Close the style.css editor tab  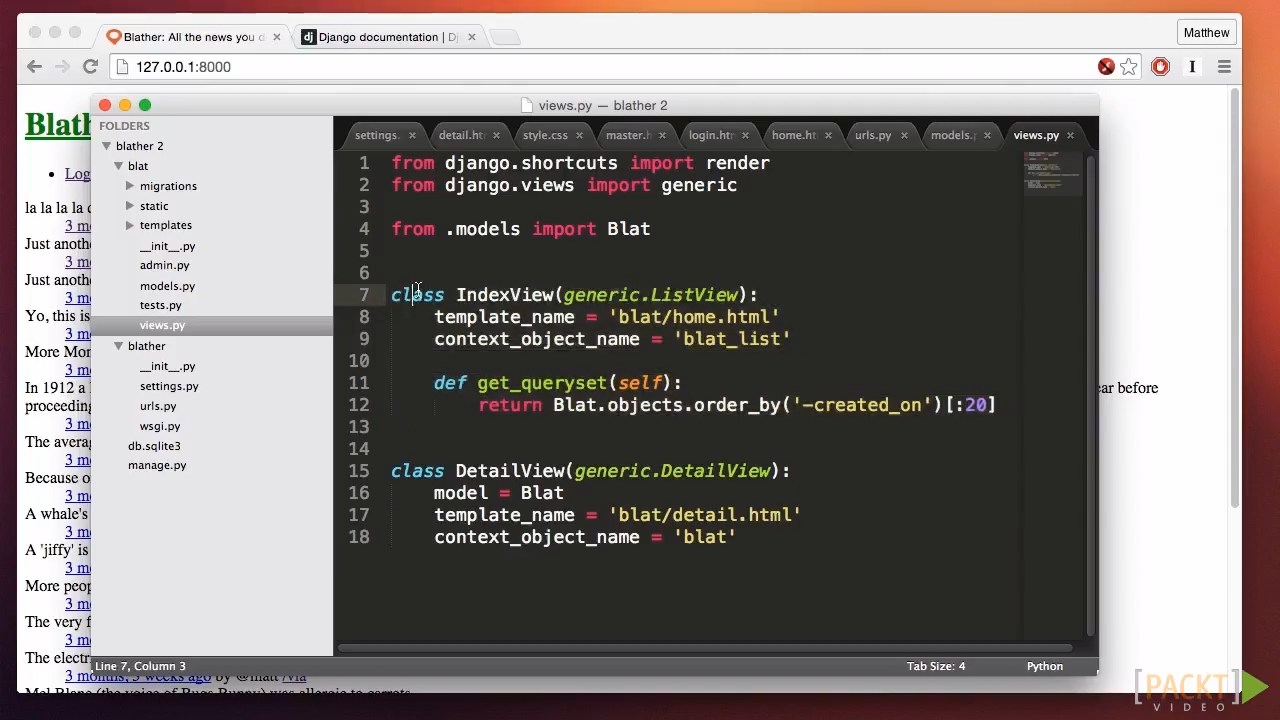coord(579,135)
